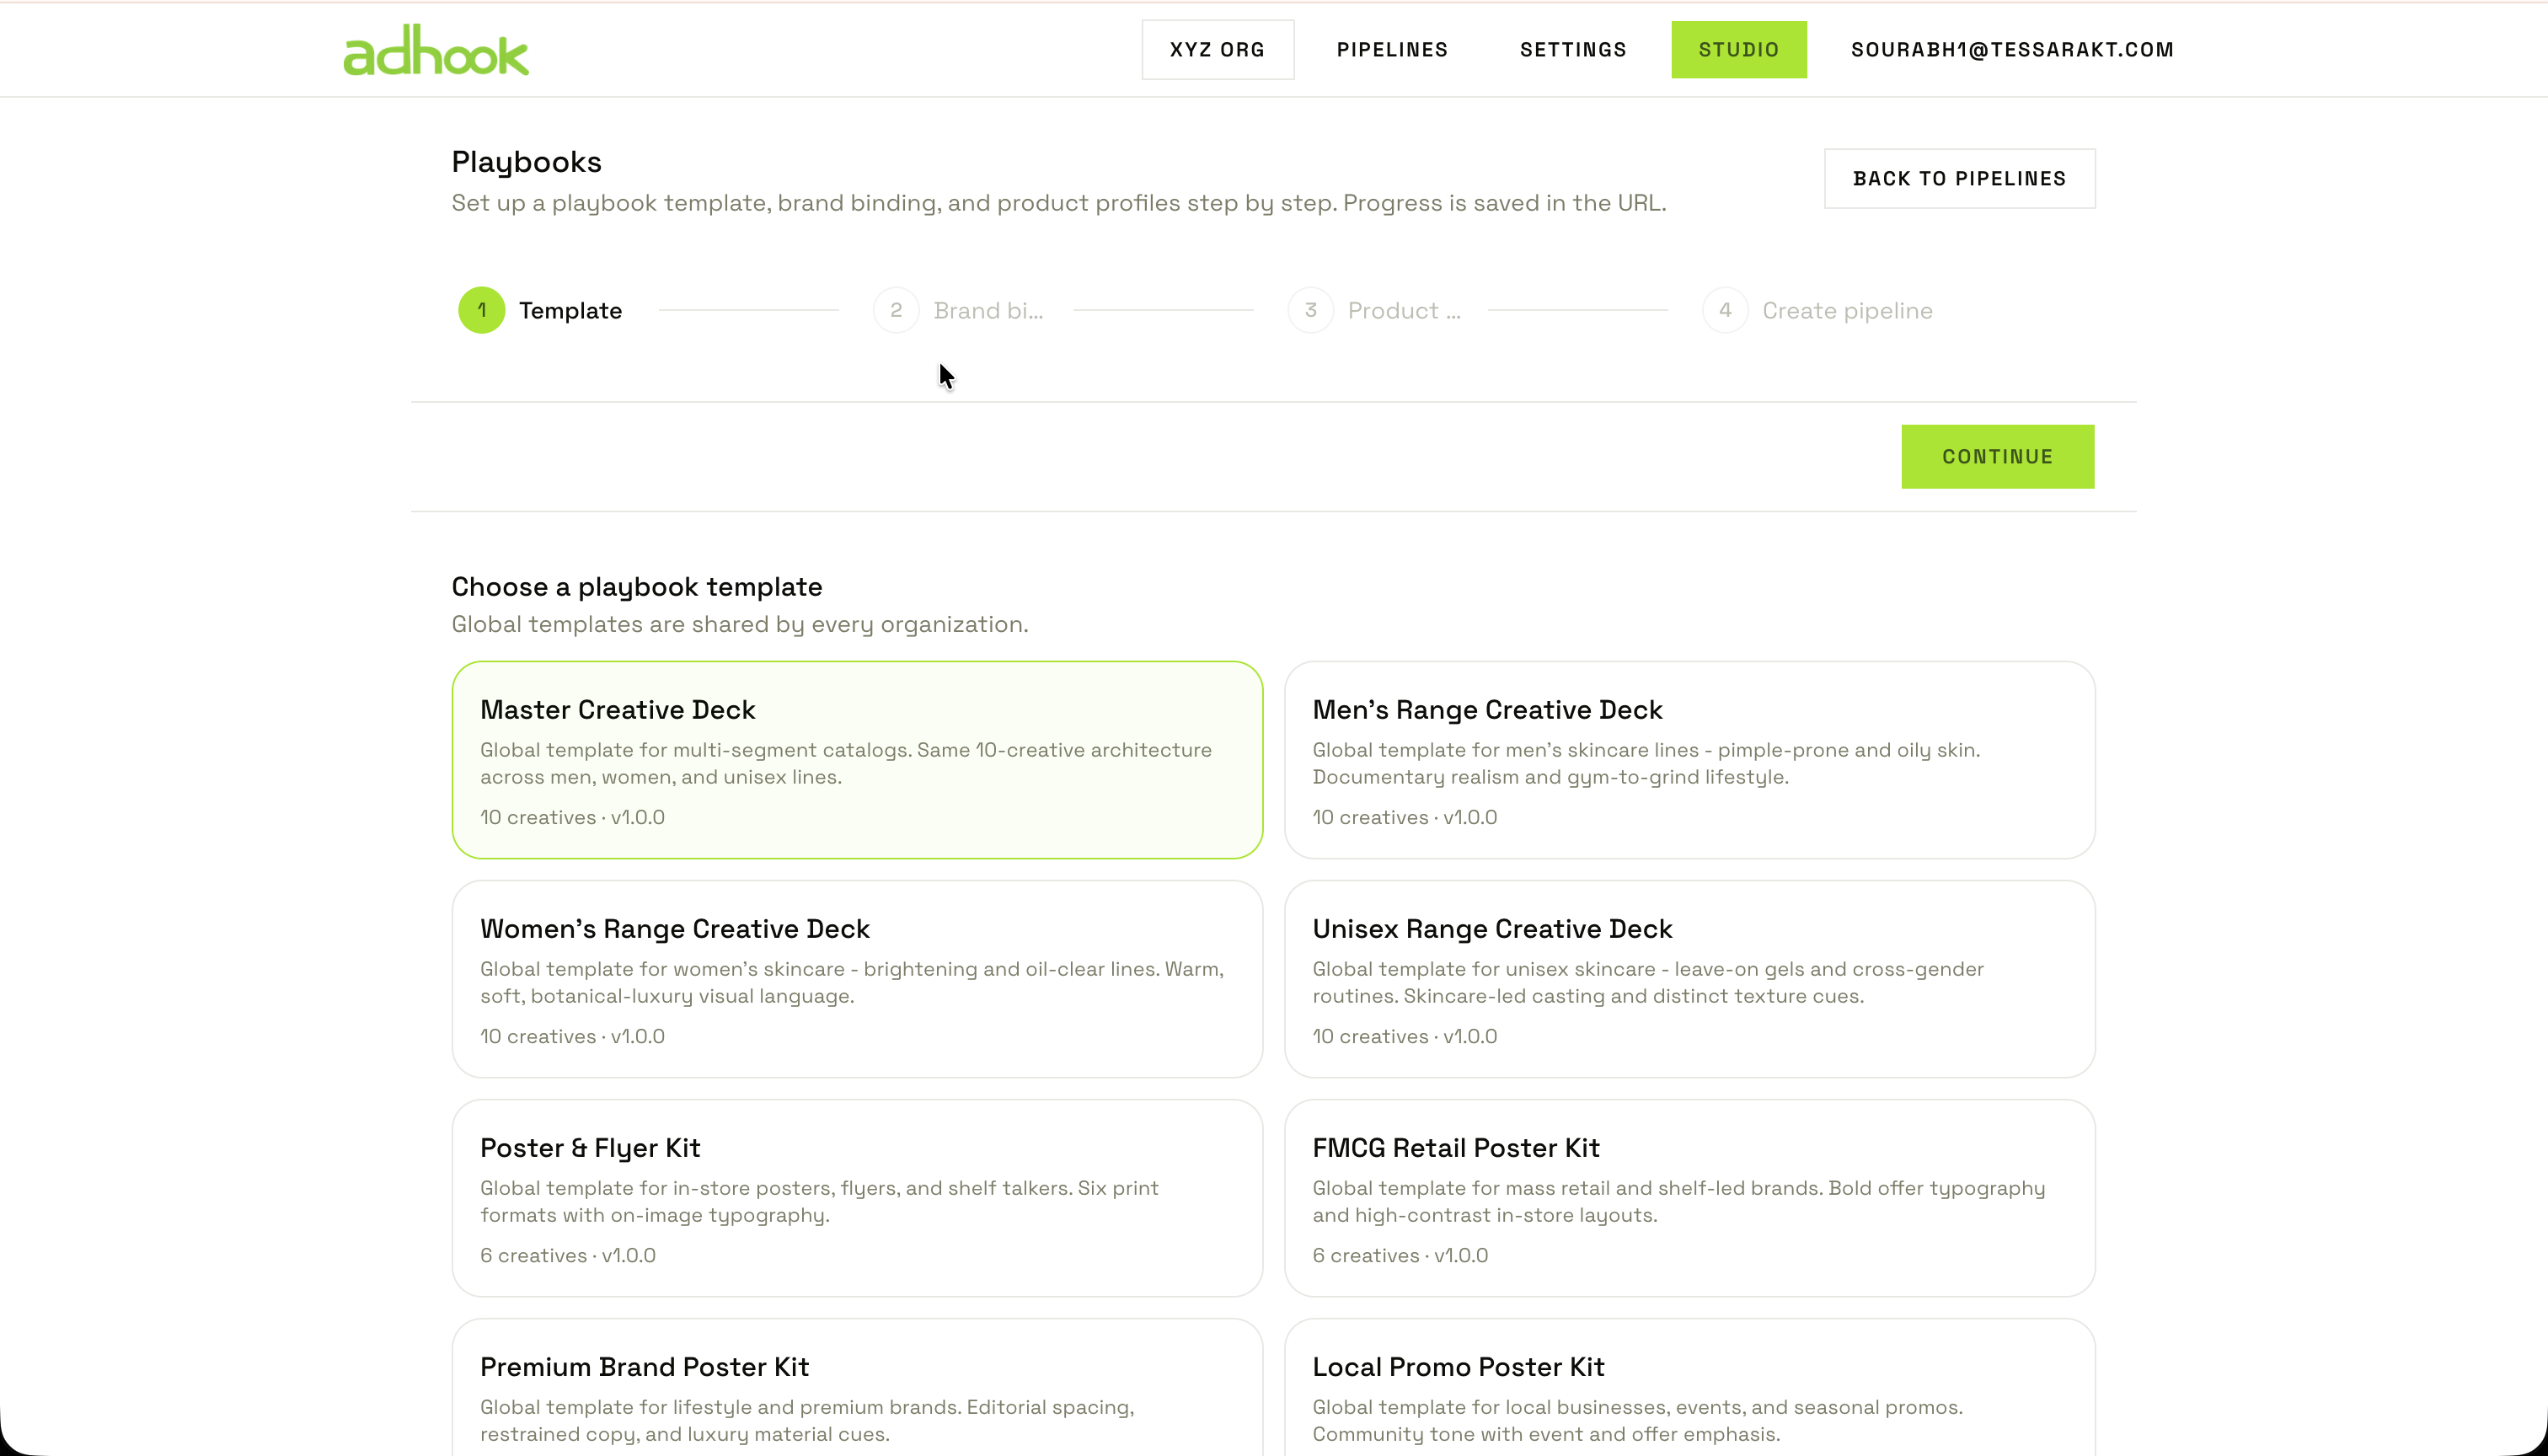Click '6 creatives · v1.0.0' under Poster & Flyer Kit
This screenshot has width=2548, height=1456.
coord(567,1256)
